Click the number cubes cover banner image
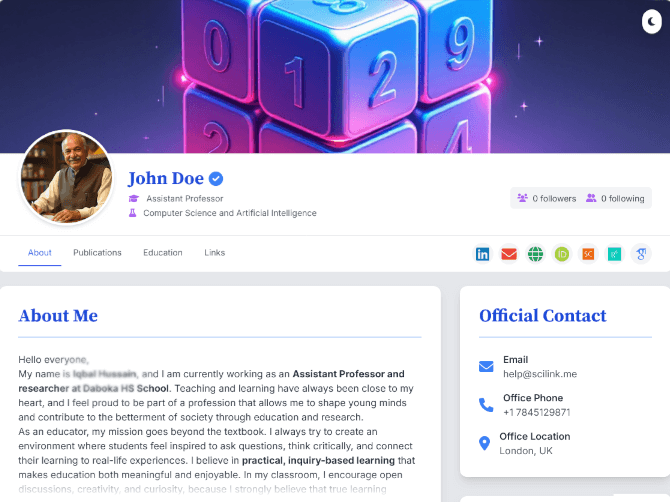The width and height of the screenshot is (670, 502). click(x=335, y=76)
